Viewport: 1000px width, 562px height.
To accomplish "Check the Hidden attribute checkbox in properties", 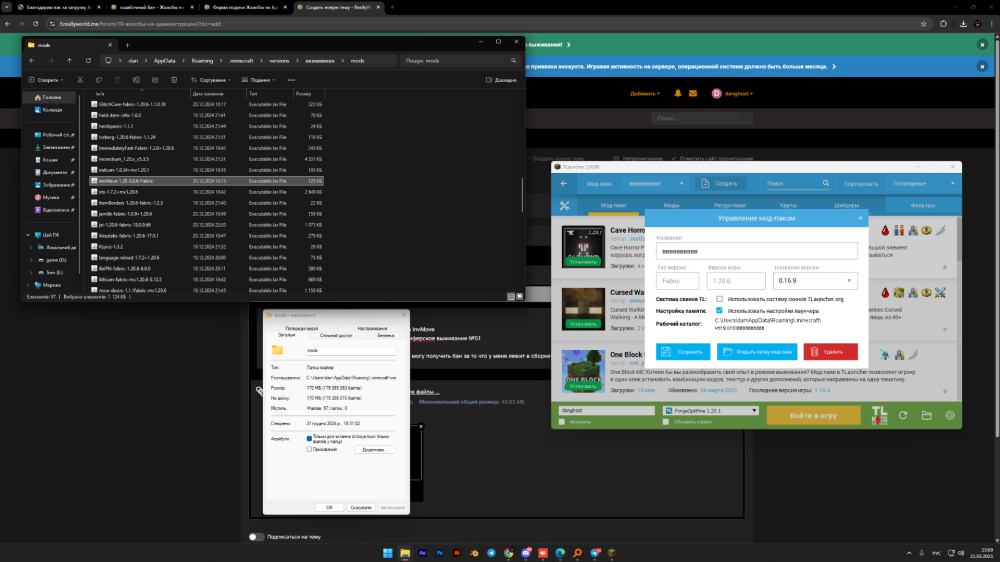I will (x=309, y=449).
